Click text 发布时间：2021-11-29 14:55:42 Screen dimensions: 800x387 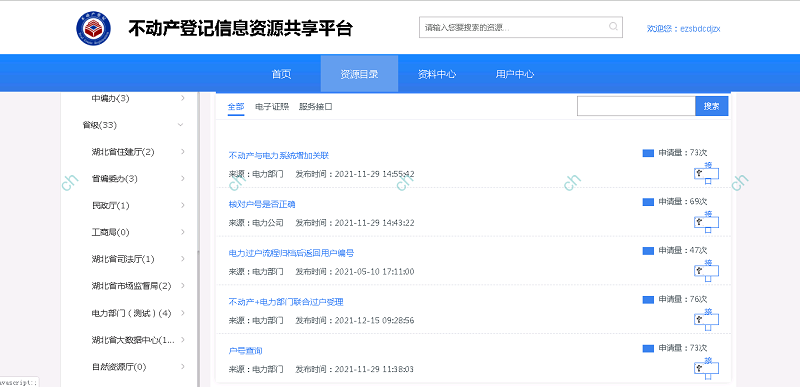(355, 174)
